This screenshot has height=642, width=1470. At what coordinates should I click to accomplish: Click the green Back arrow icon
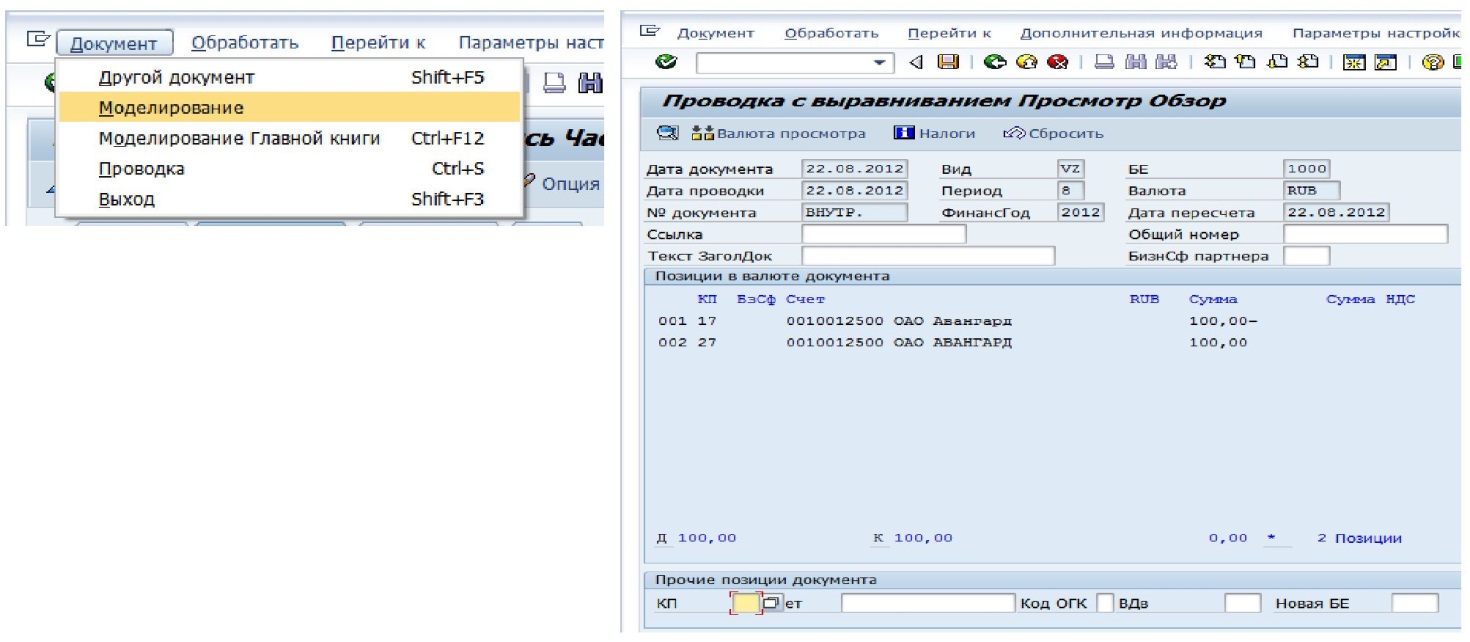[993, 62]
